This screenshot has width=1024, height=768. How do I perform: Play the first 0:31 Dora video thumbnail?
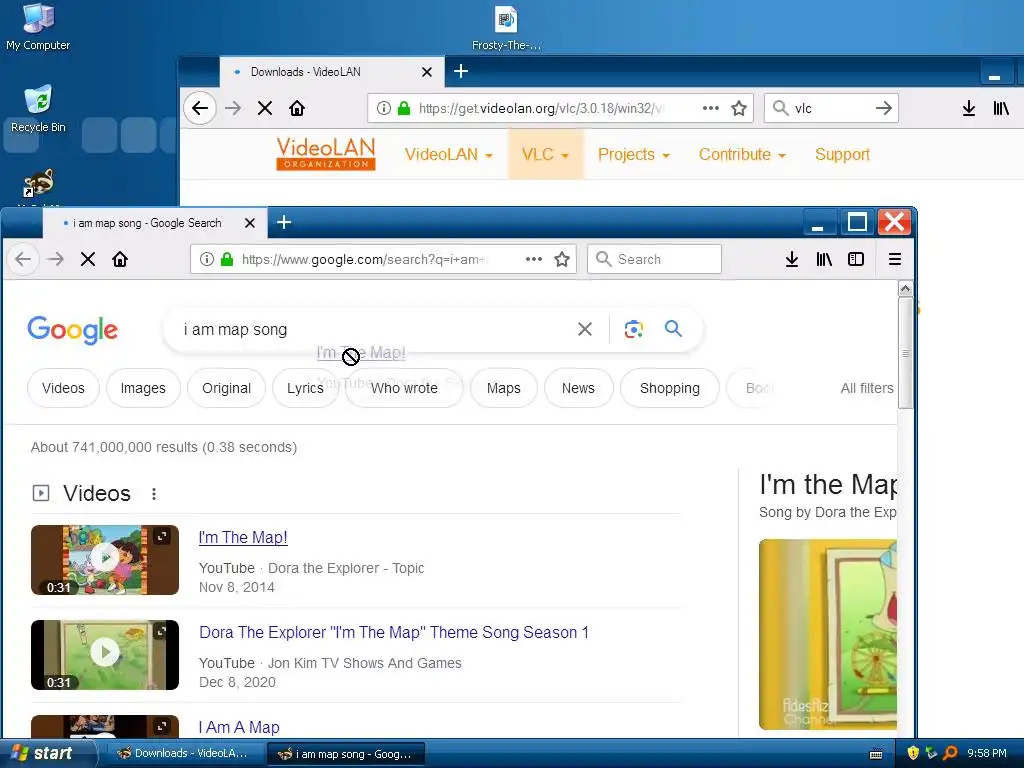[x=104, y=560]
